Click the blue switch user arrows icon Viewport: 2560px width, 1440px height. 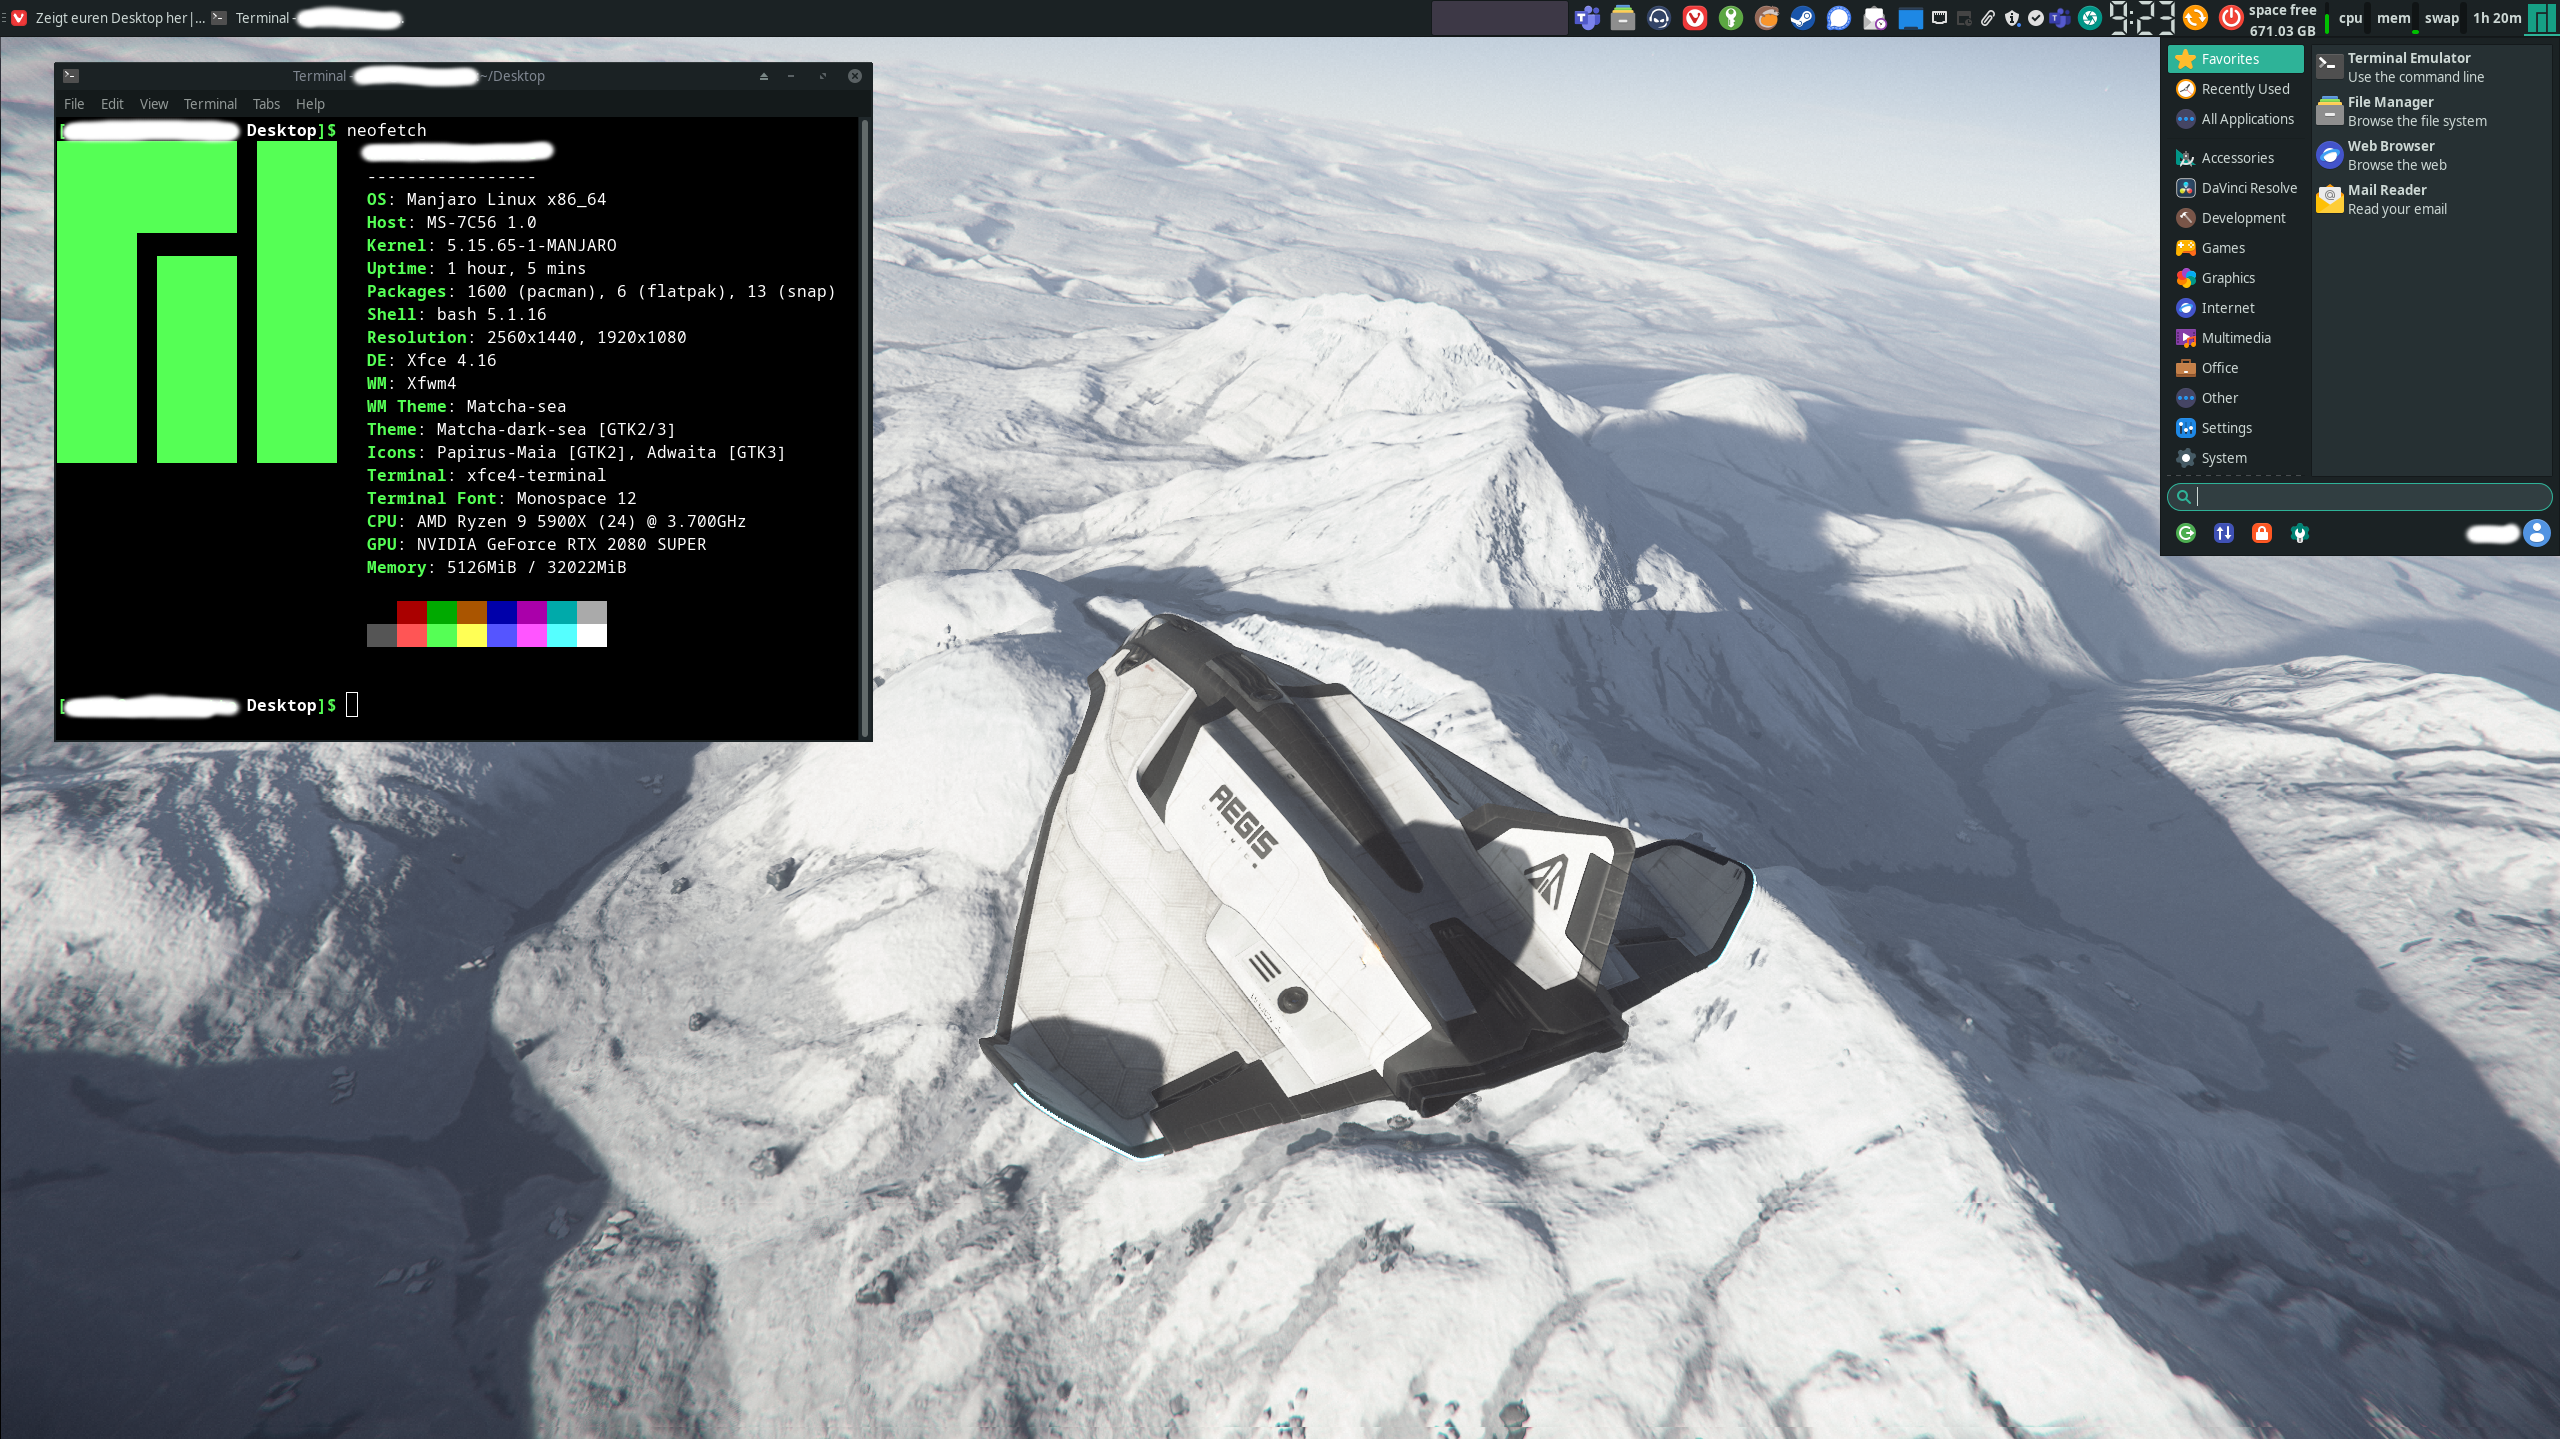tap(2224, 533)
